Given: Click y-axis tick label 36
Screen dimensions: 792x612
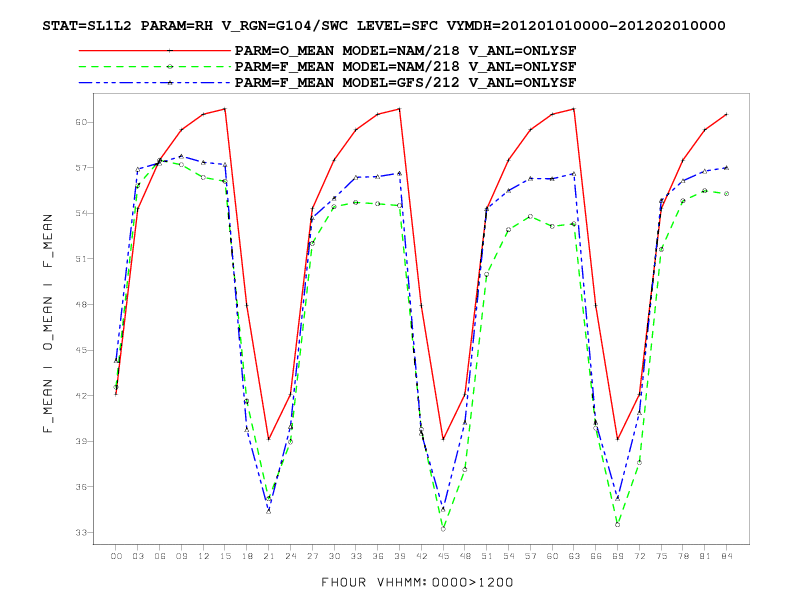Looking at the screenshot, I should [x=82, y=487].
